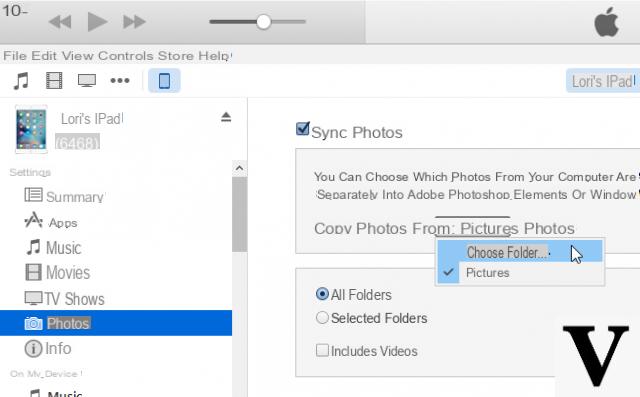Adjust the volume slider knob
This screenshot has height=397, width=640.
point(264,22)
